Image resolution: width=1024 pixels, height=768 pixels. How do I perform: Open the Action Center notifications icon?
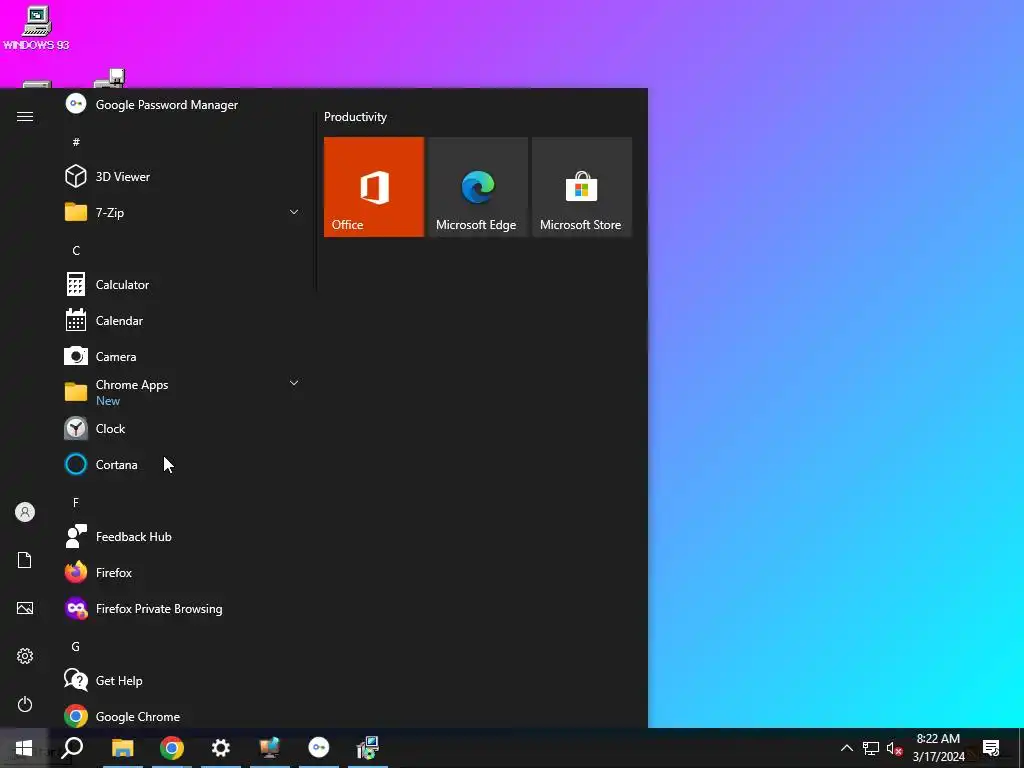pos(991,748)
